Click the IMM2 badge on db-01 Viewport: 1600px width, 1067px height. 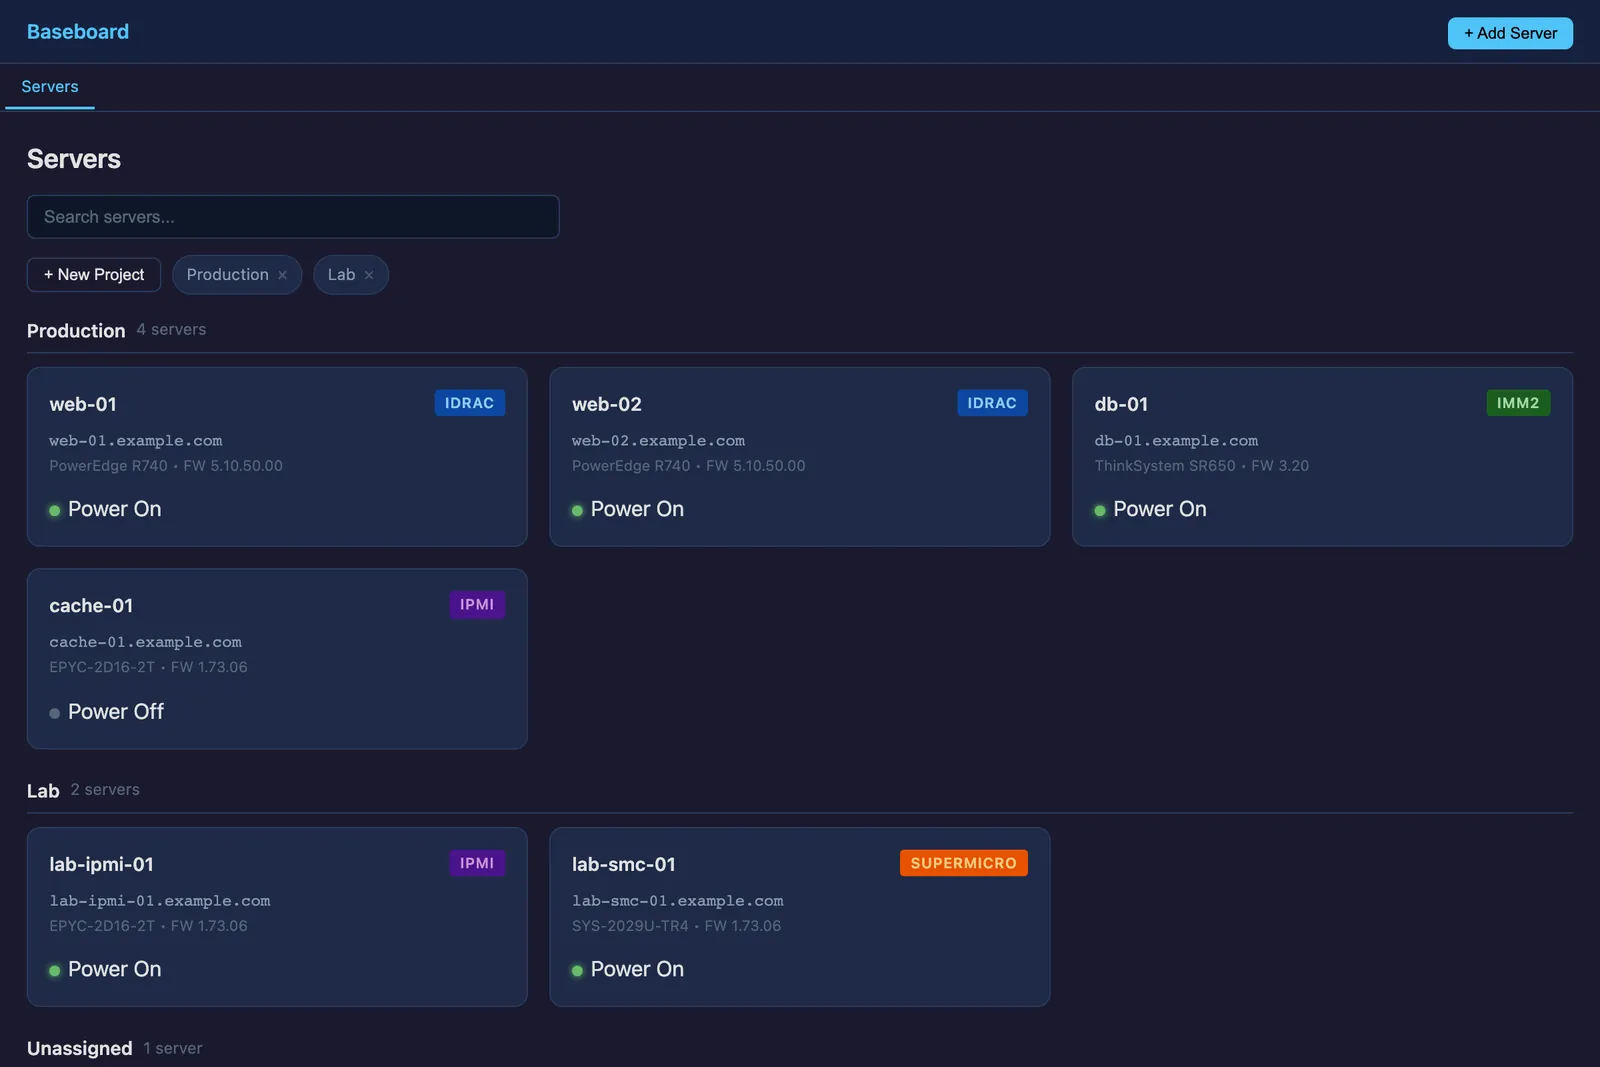[1518, 403]
